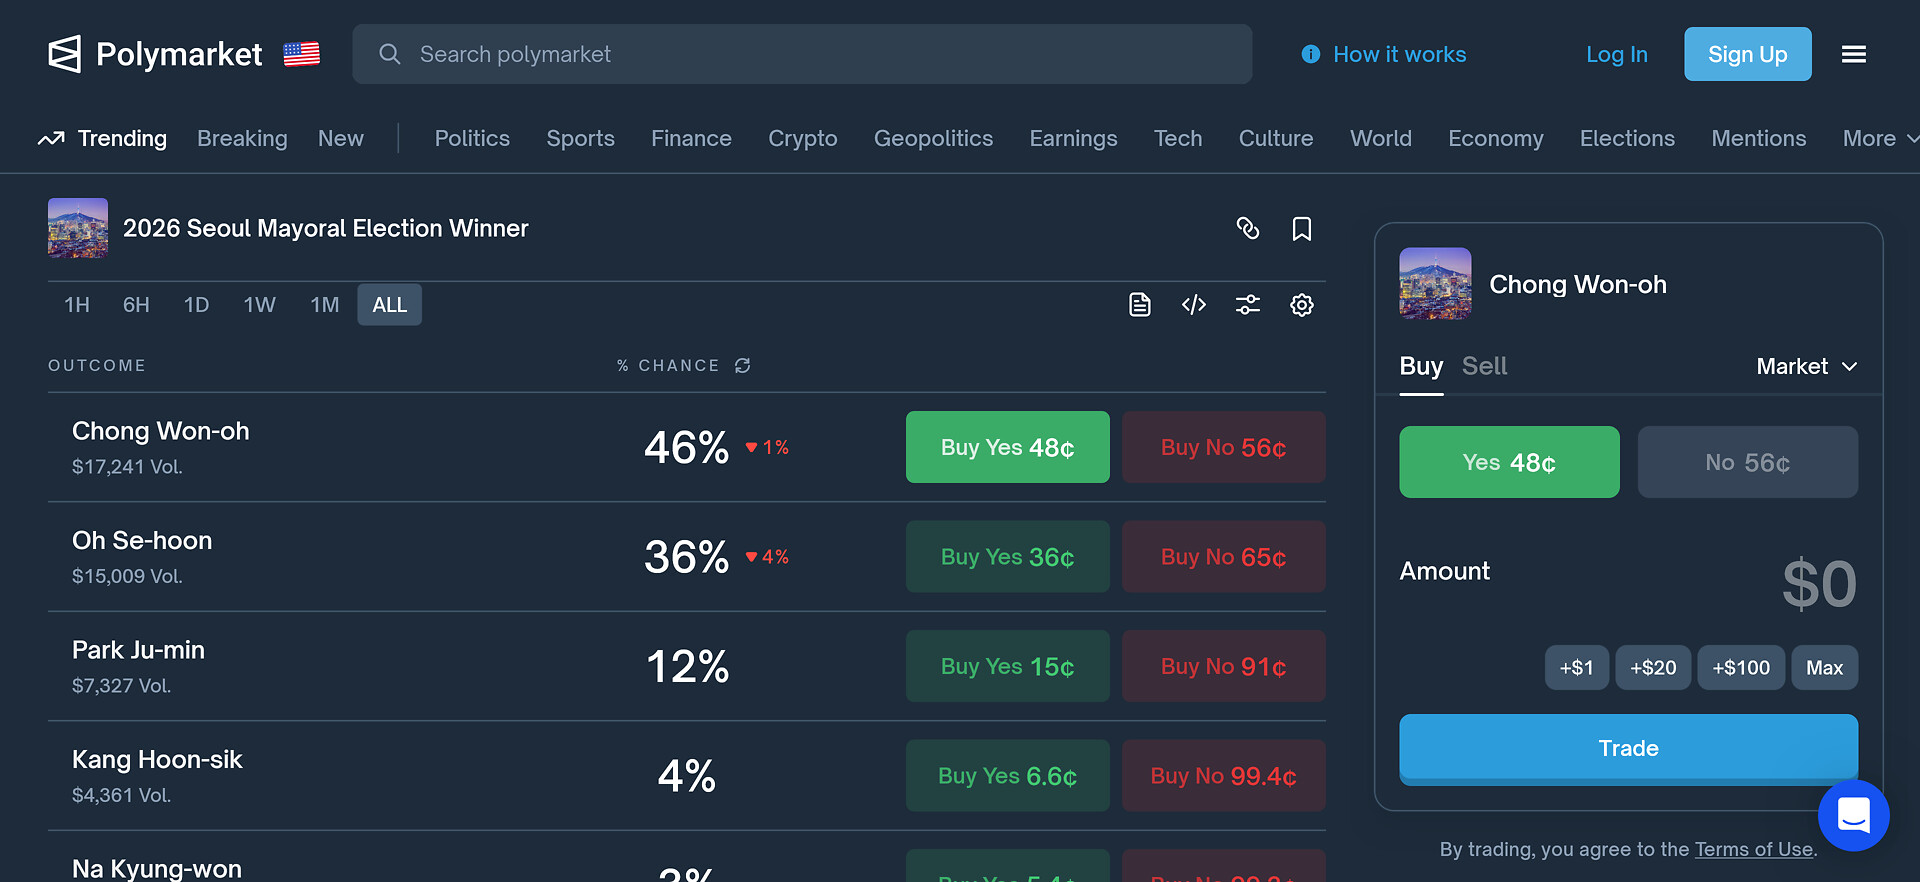The width and height of the screenshot is (1920, 882).
Task: Refresh the % chance column
Action: (x=742, y=366)
